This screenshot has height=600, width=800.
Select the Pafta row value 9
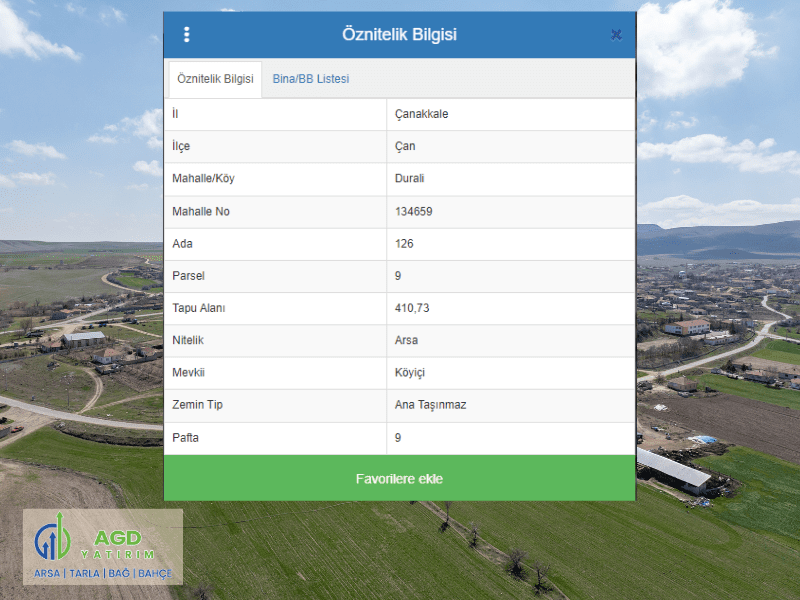[398, 438]
